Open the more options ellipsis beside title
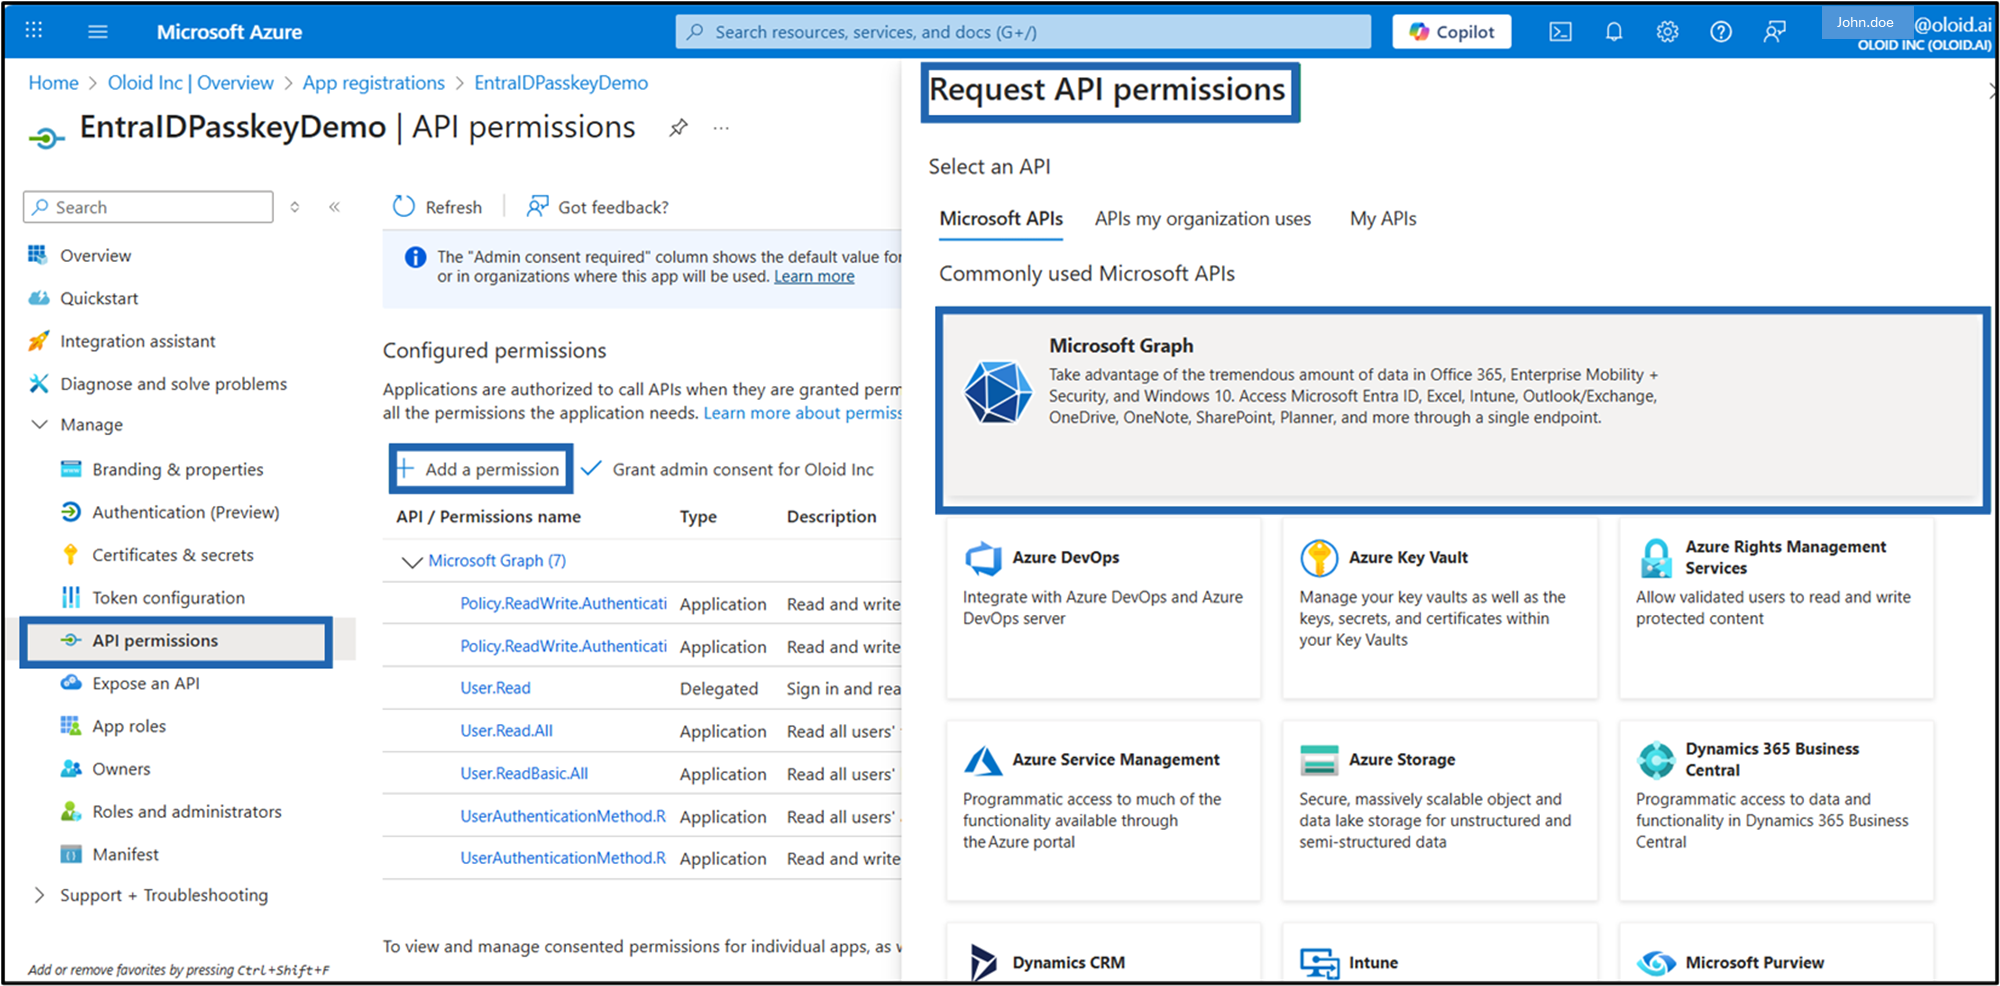Viewport: 2000px width, 986px height. coord(721,128)
